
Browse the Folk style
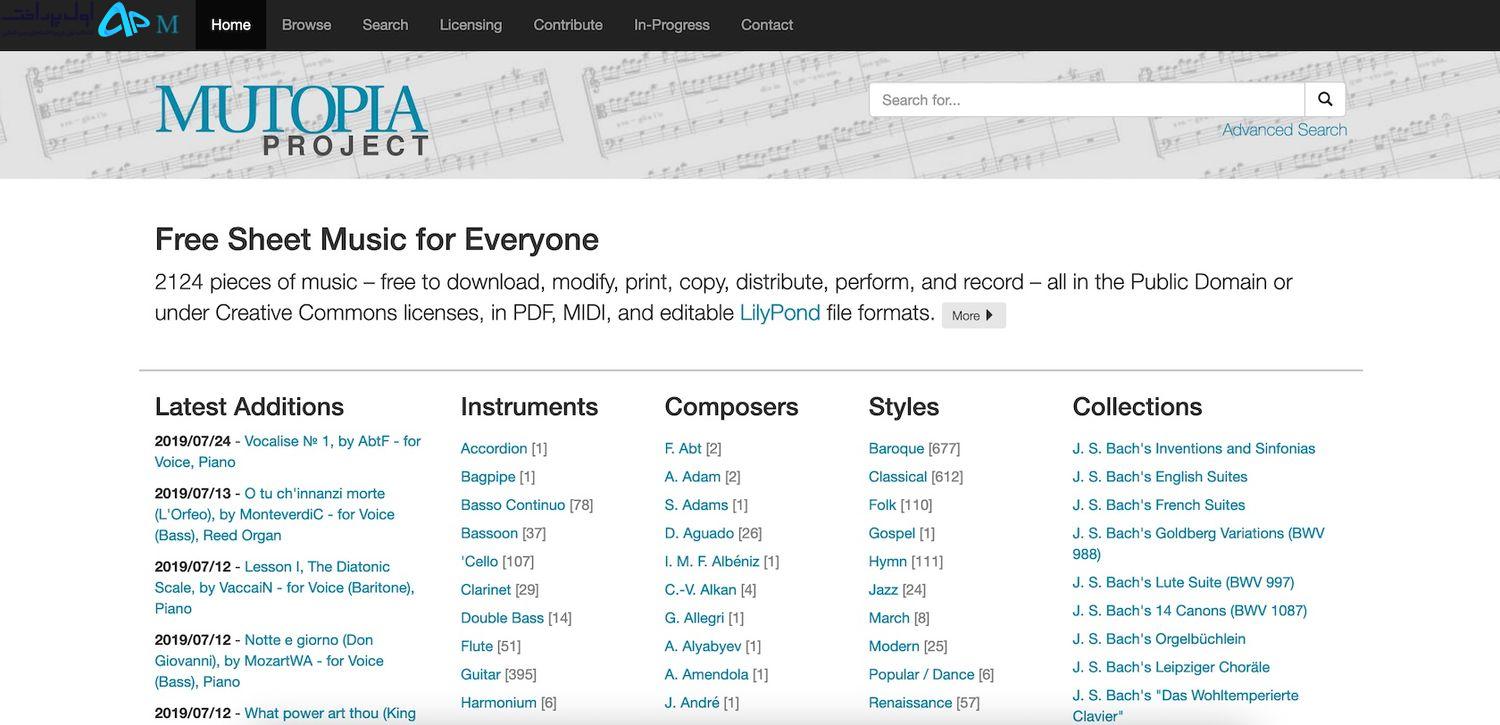(882, 505)
